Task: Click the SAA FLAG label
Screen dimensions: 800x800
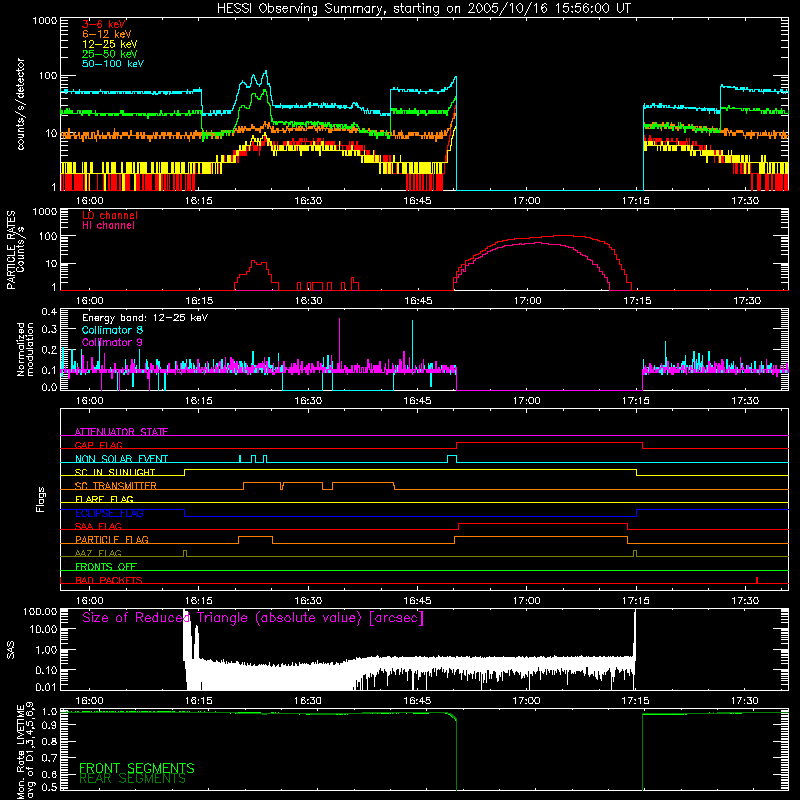Action: 98,526
